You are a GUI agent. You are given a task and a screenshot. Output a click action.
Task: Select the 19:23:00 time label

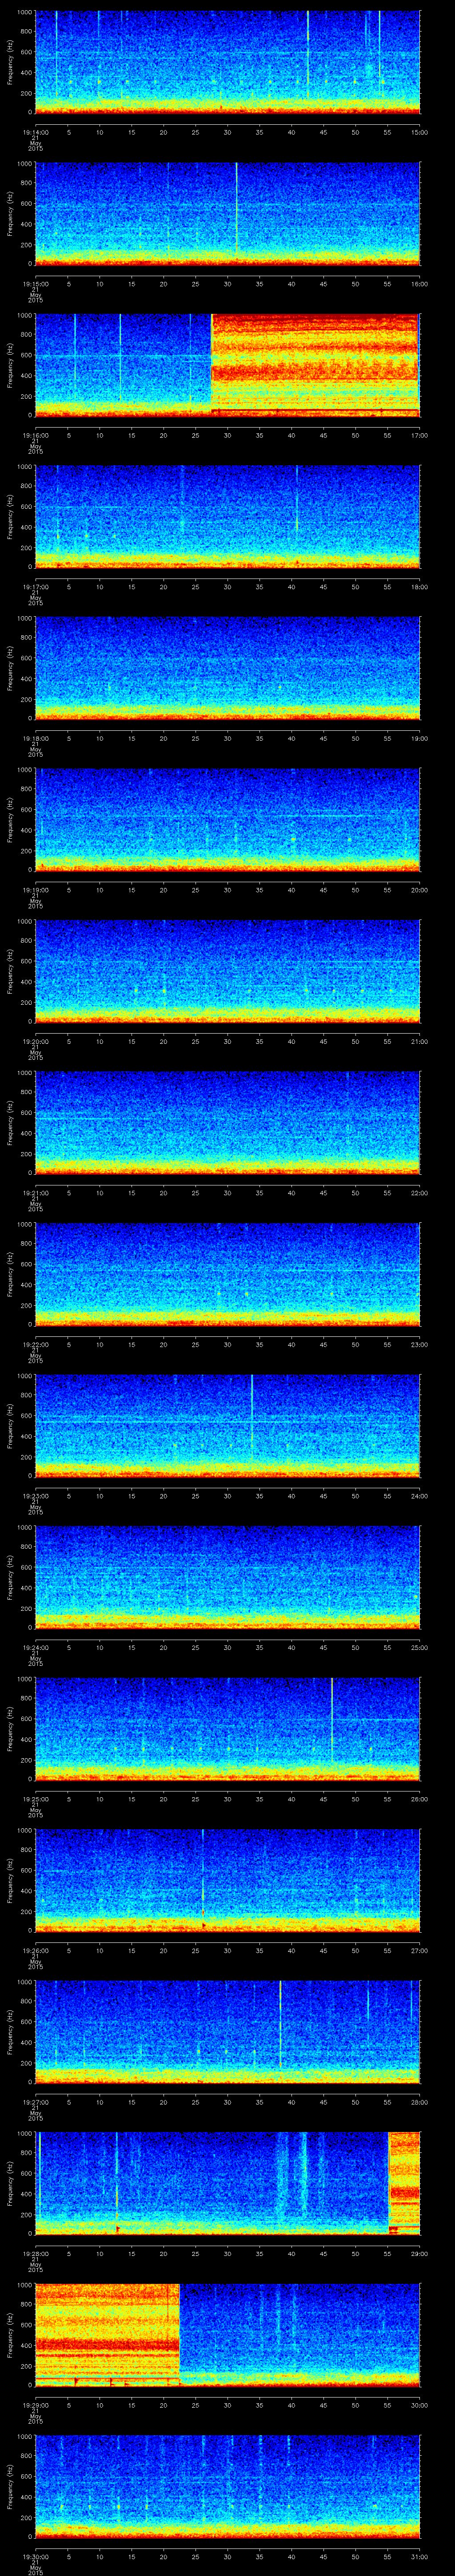coord(35,1496)
